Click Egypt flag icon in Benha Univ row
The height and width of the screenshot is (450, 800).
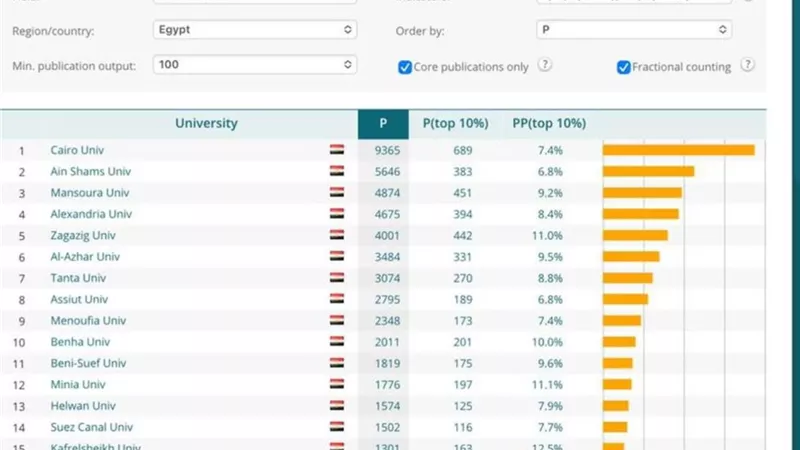click(337, 341)
